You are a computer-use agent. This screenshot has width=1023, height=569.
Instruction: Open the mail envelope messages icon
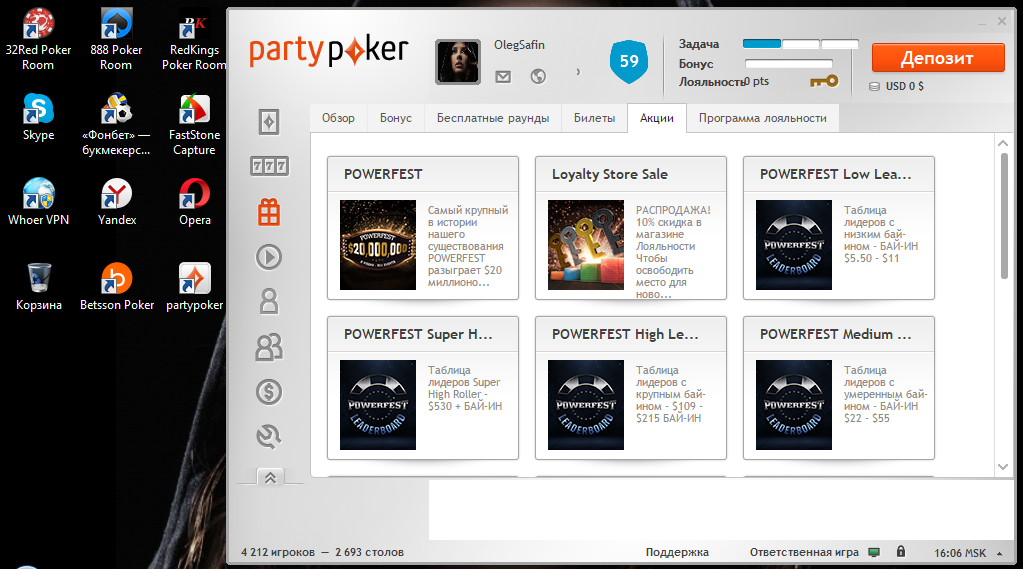point(503,77)
